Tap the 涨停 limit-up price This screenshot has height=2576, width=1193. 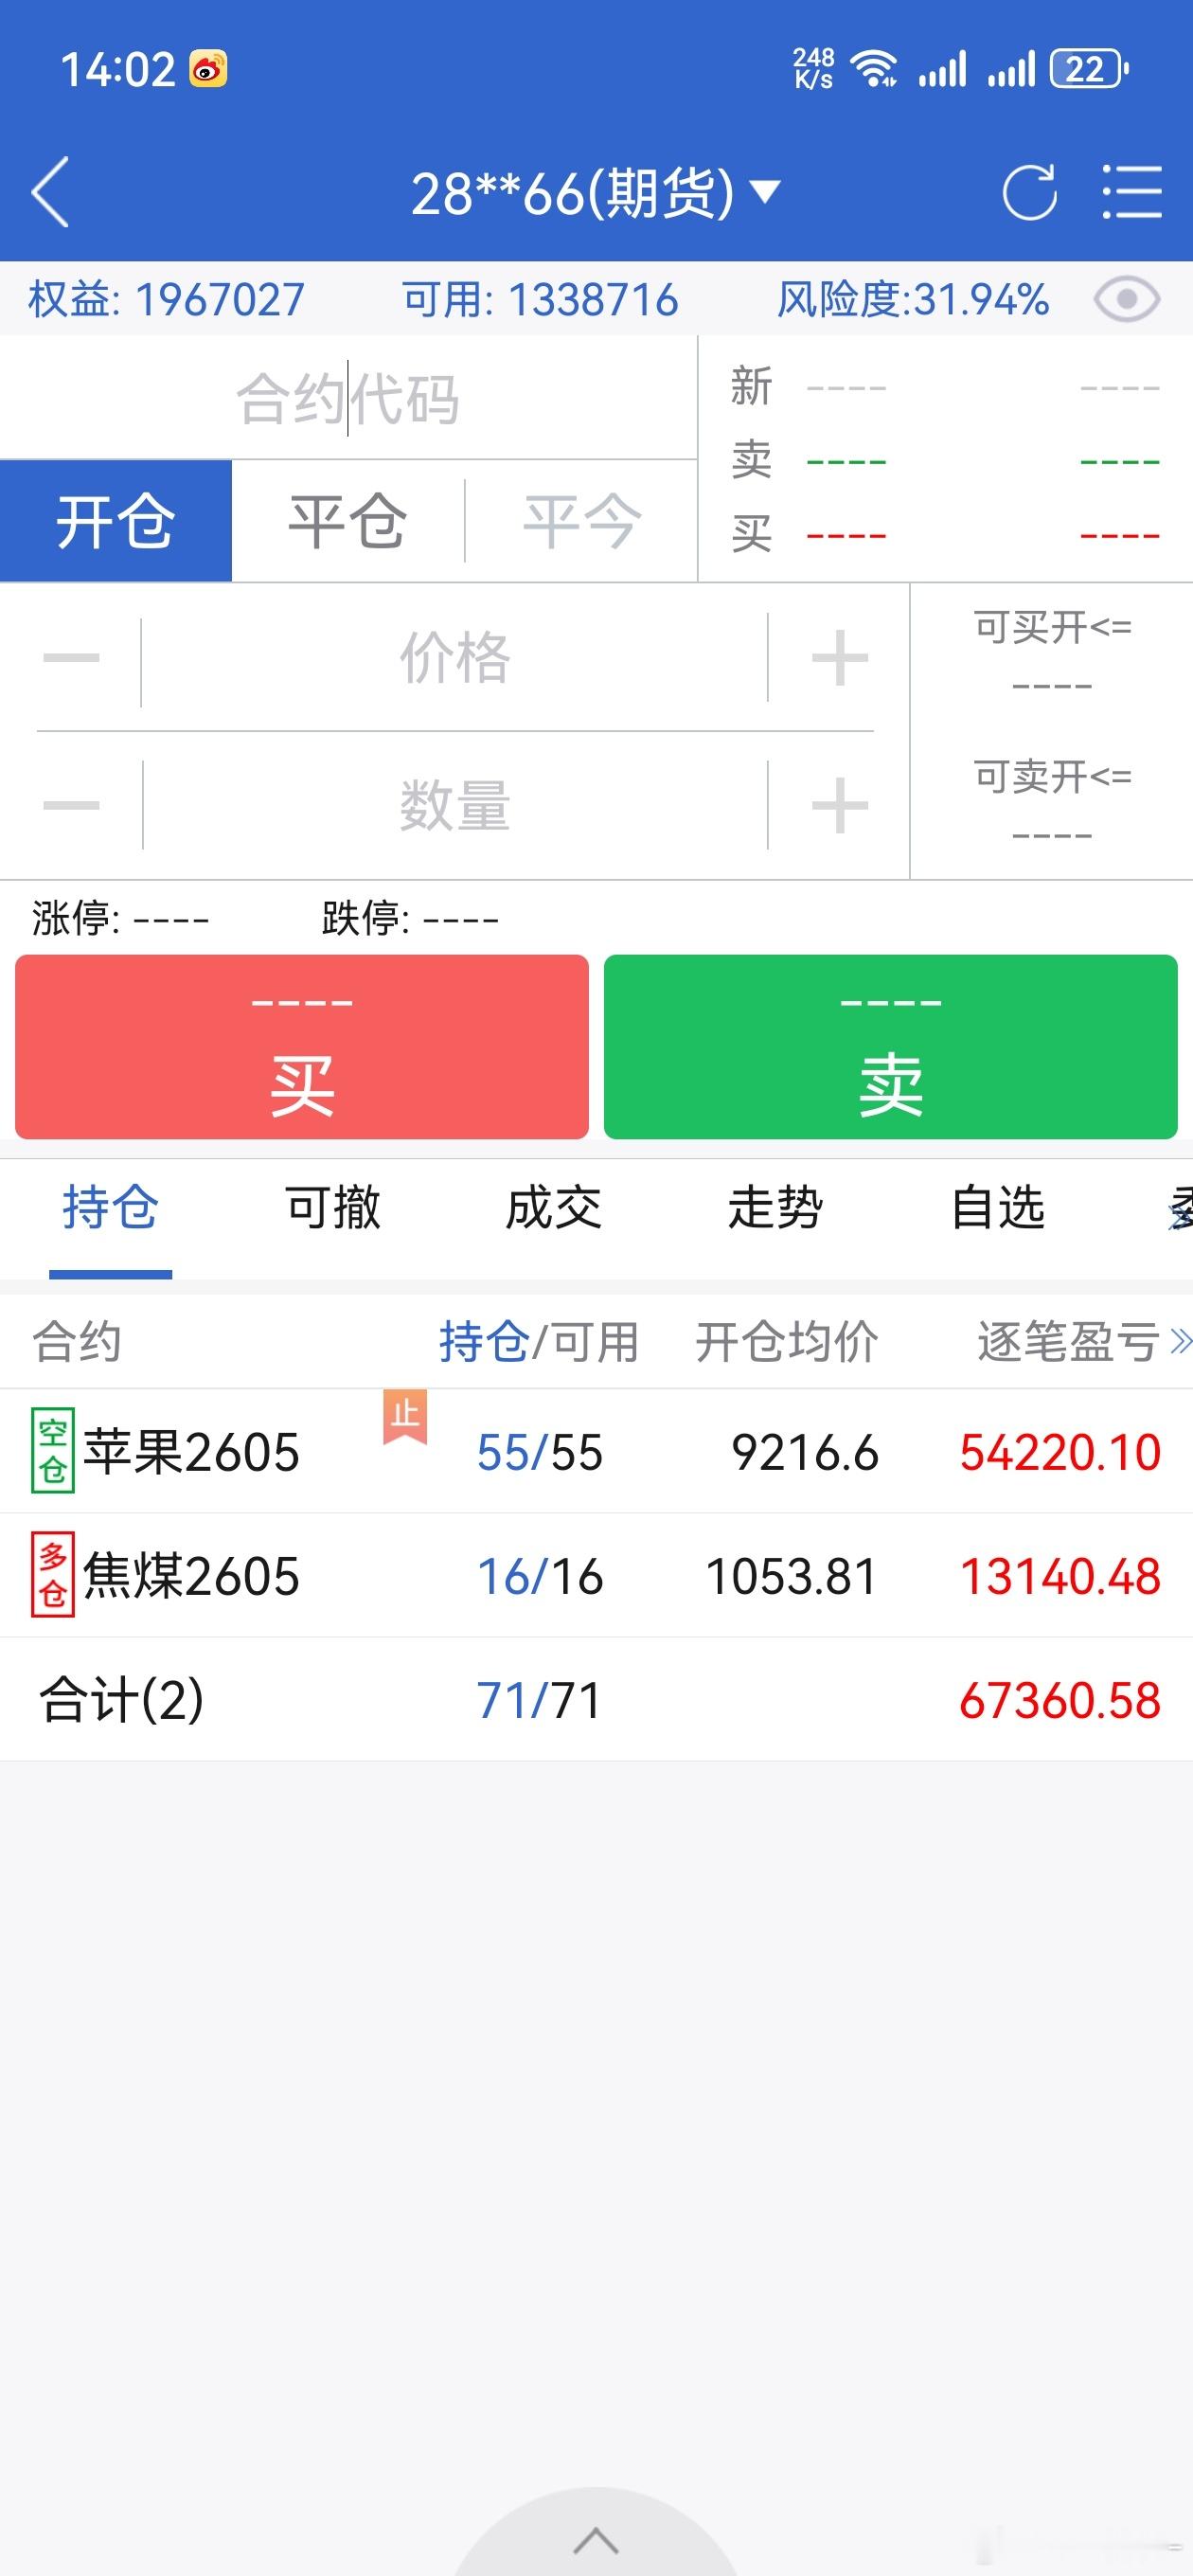point(121,917)
